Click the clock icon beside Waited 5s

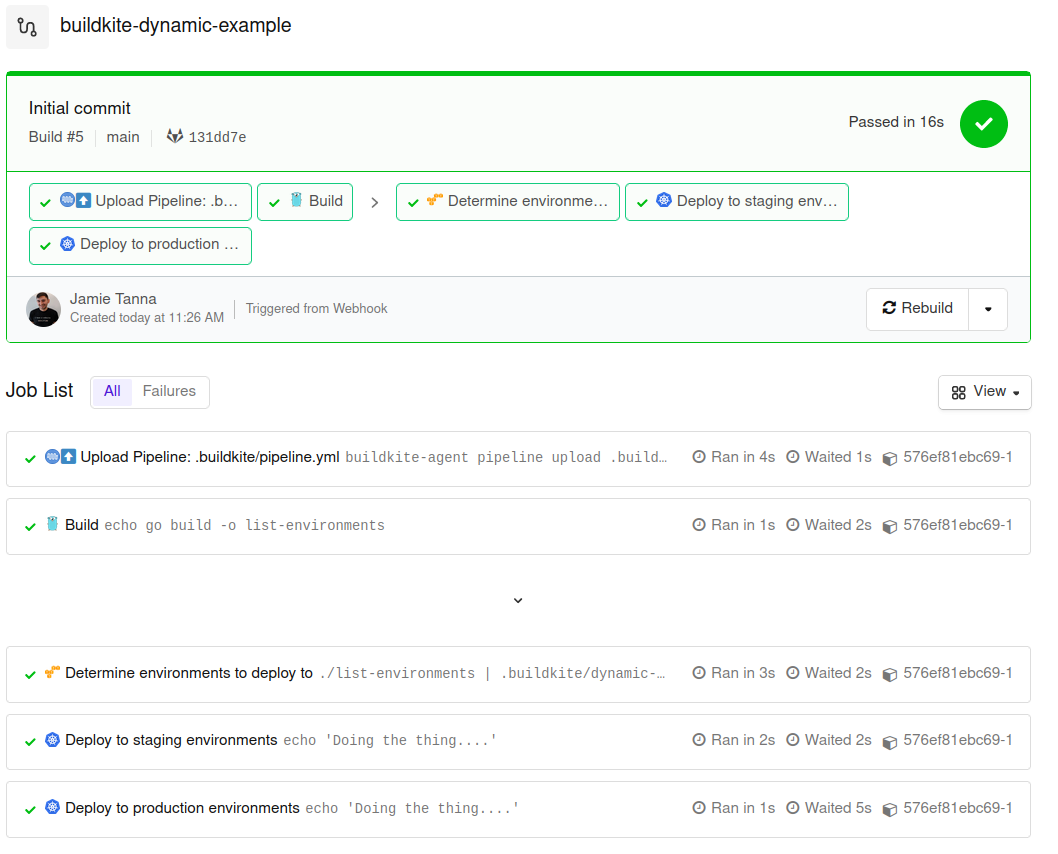[793, 807]
